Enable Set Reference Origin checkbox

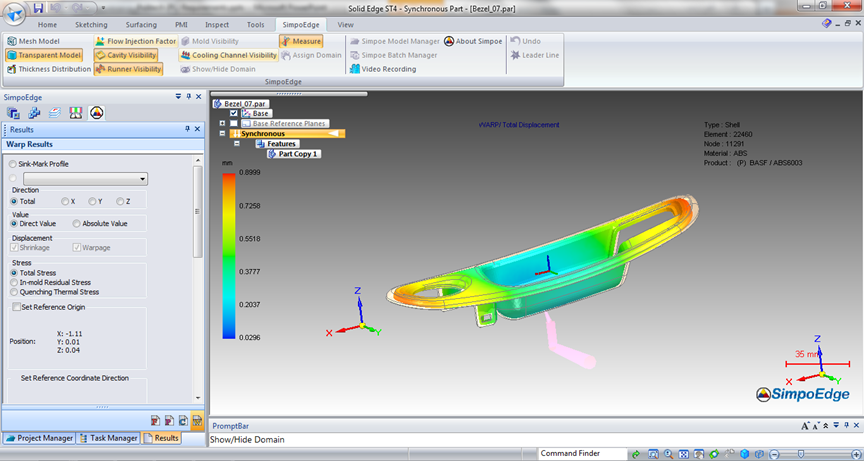[x=16, y=307]
